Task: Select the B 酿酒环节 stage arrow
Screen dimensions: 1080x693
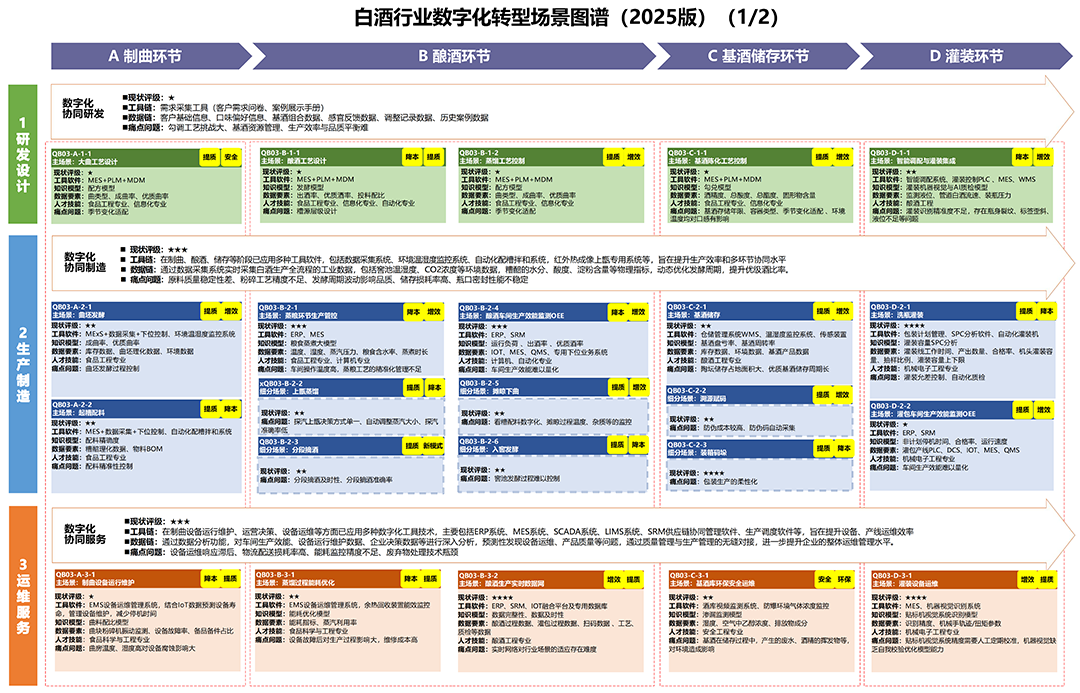Action: pyautogui.click(x=453, y=56)
